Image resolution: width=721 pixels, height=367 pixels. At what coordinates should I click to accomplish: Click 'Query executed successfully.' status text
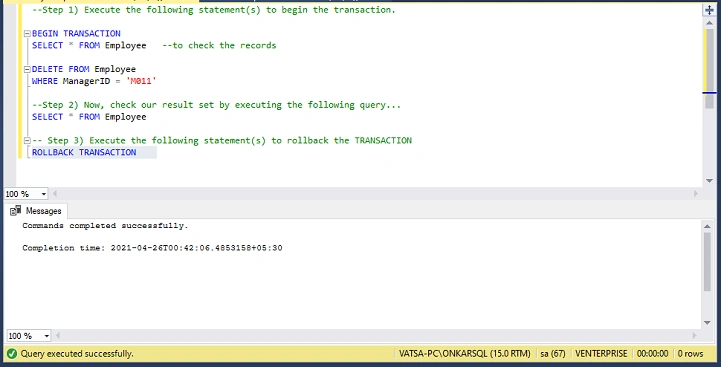[77, 354]
